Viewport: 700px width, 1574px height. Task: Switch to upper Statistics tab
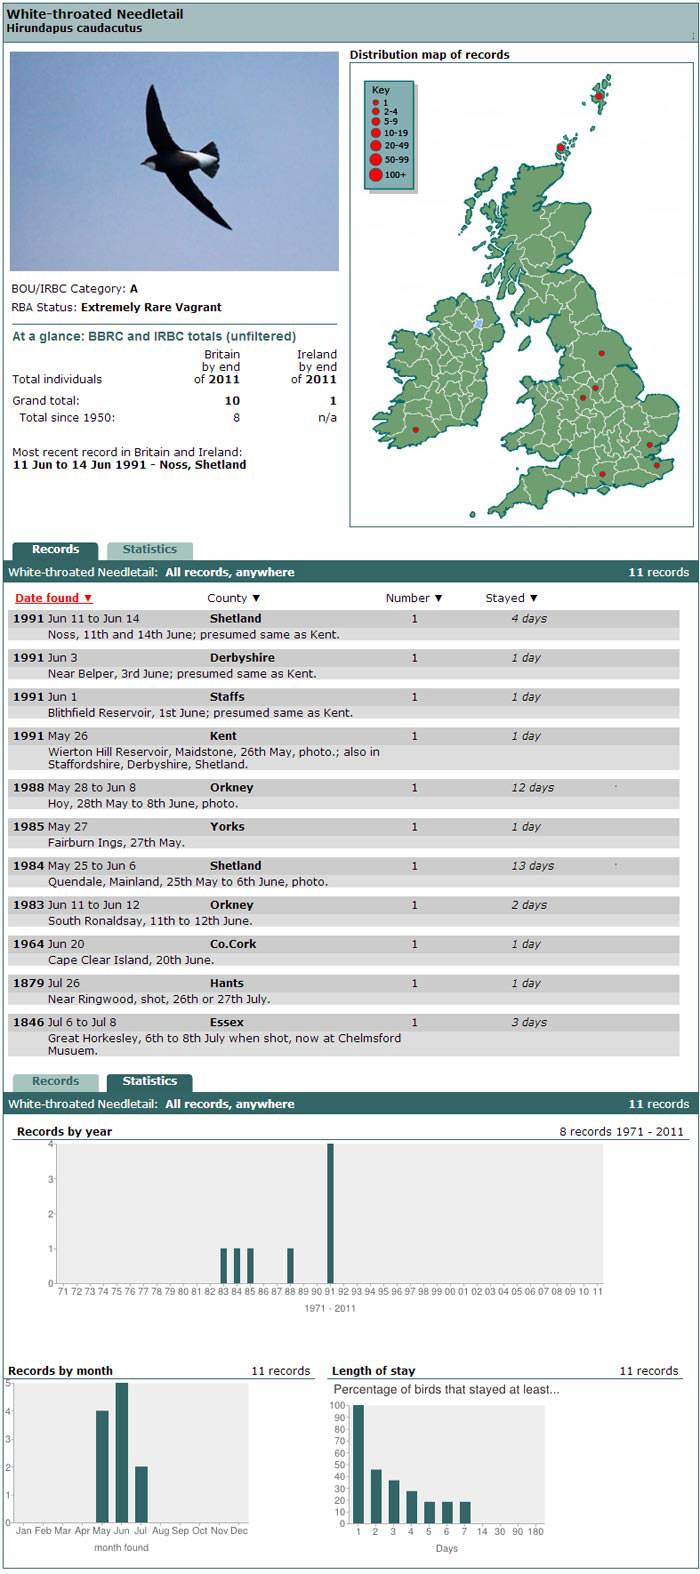pos(149,550)
